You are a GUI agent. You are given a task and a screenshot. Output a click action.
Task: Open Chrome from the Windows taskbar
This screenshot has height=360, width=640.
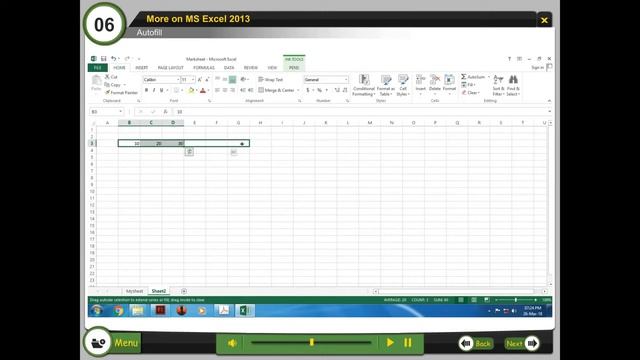click(x=118, y=311)
